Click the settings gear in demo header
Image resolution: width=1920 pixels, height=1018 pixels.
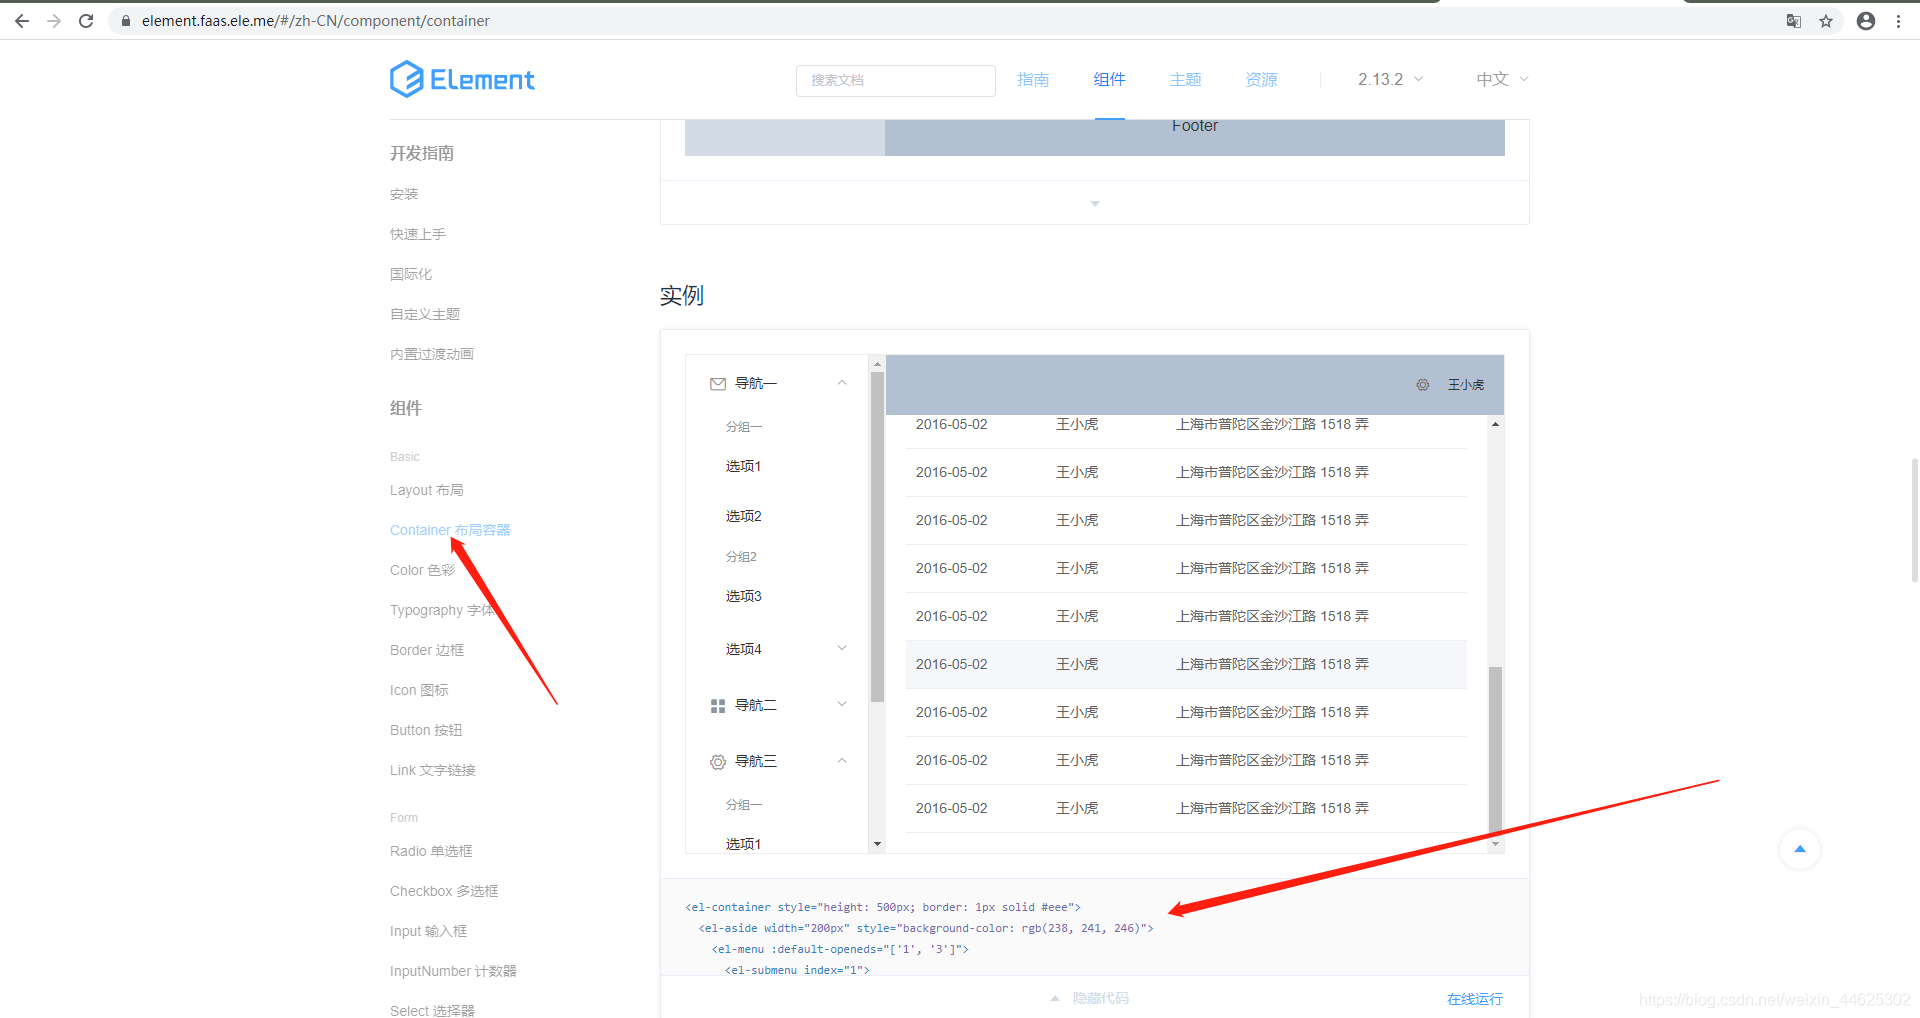pyautogui.click(x=1423, y=385)
